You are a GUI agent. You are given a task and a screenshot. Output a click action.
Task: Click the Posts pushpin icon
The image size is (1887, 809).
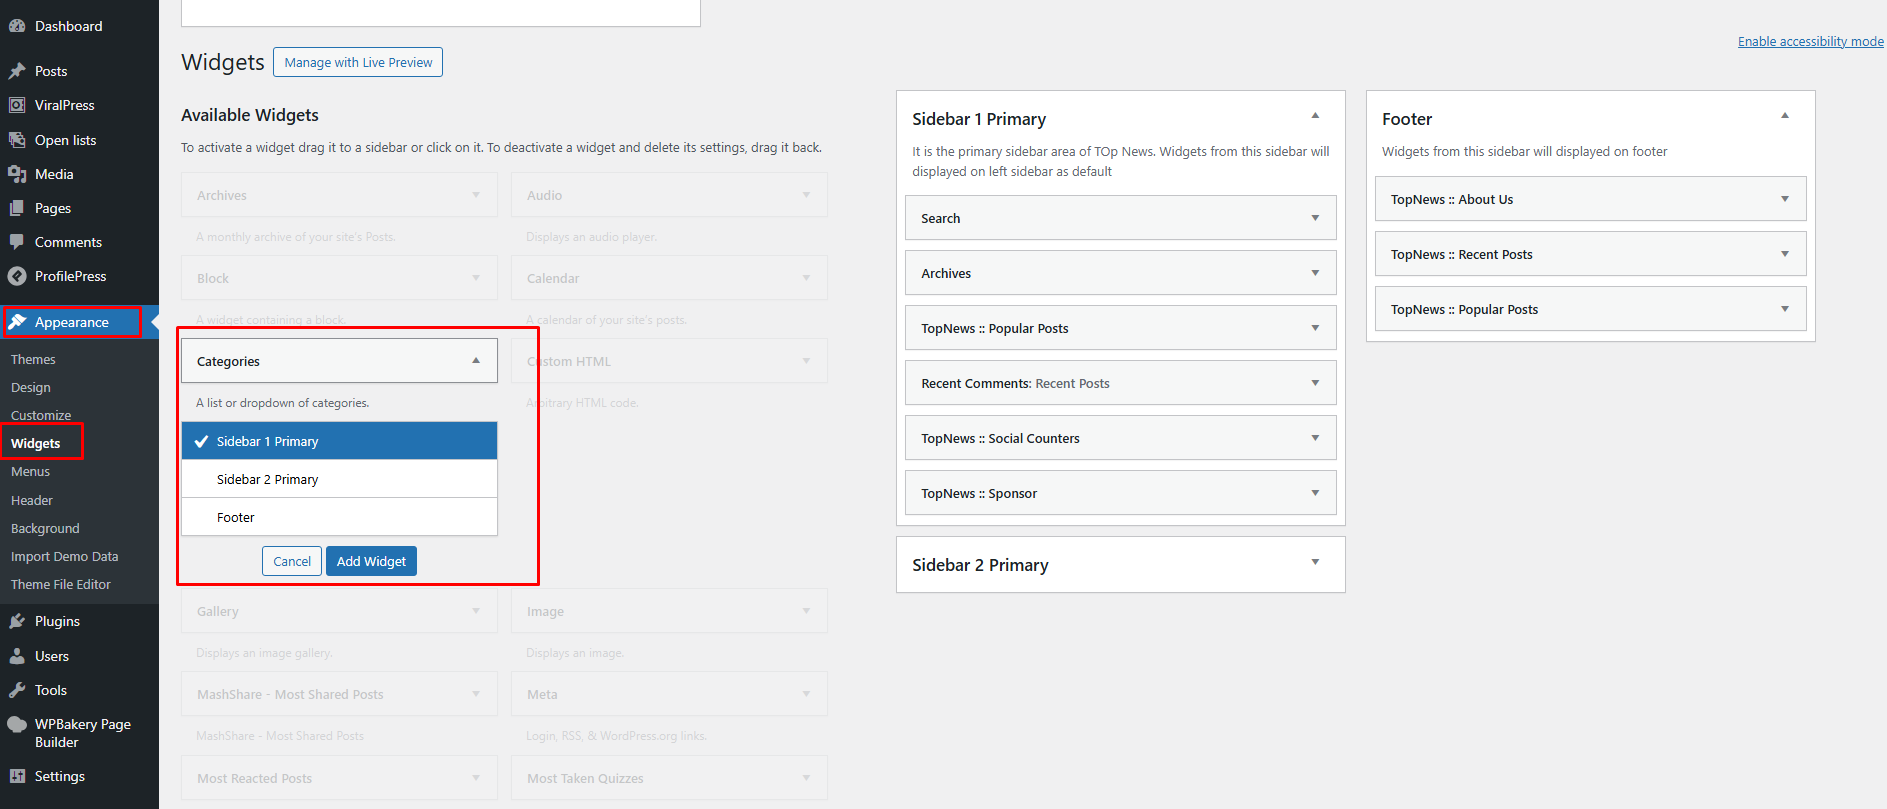click(x=17, y=71)
